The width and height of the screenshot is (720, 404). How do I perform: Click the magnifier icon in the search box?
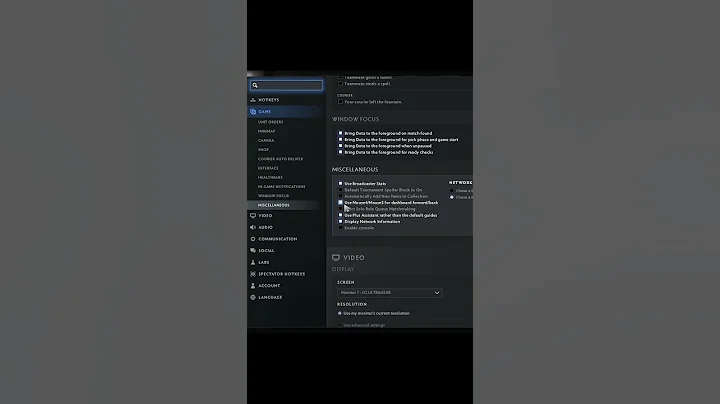(255, 85)
